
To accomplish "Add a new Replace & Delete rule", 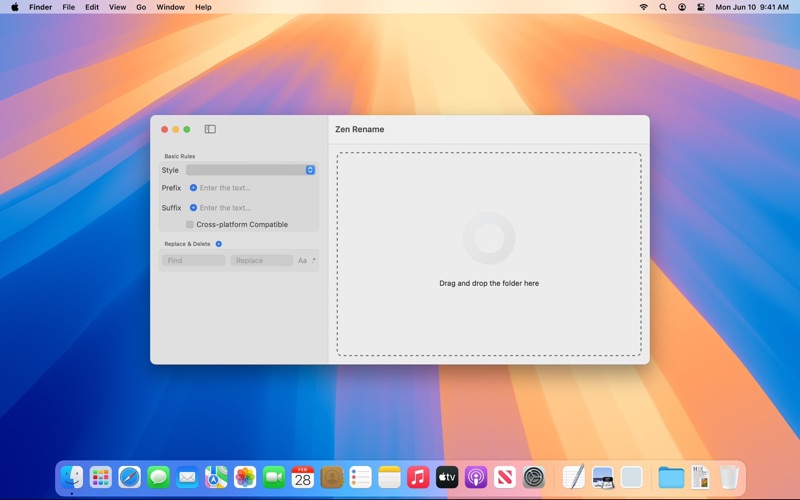I will pos(218,244).
